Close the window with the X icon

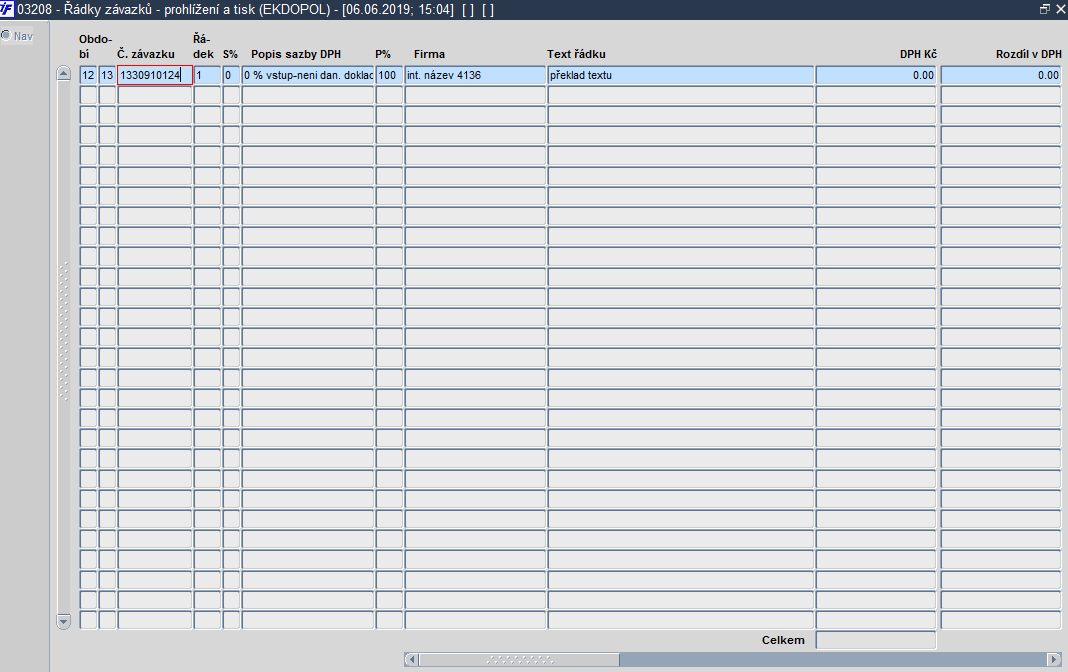1061,10
